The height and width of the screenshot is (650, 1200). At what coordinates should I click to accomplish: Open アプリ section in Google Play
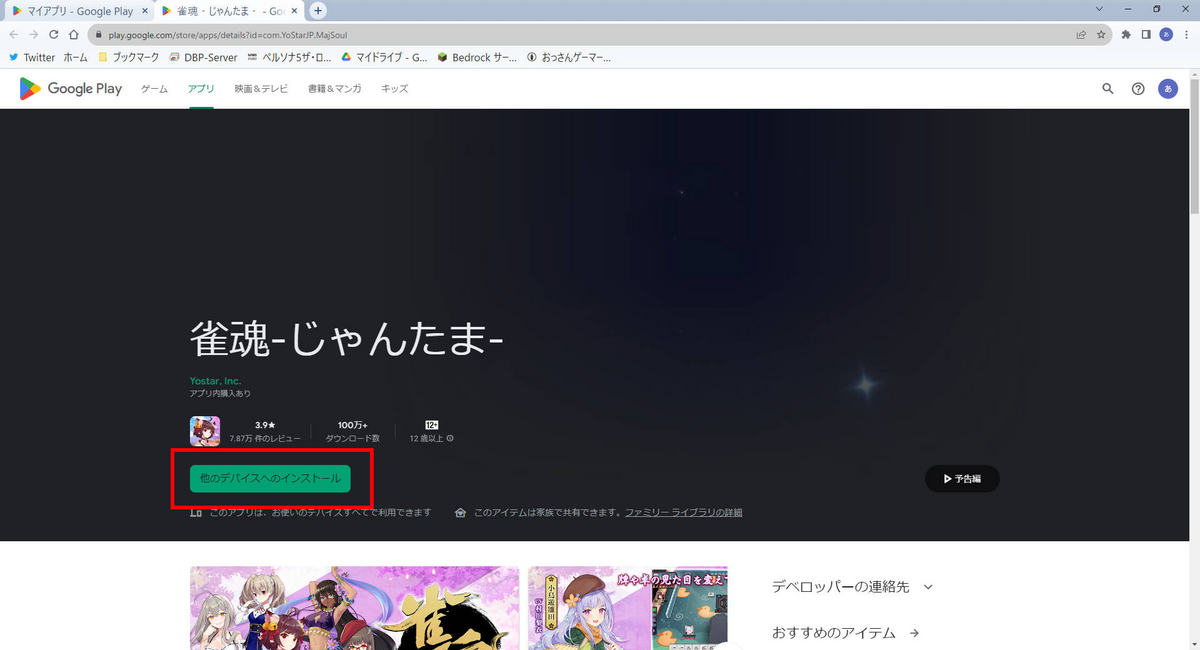coord(201,89)
